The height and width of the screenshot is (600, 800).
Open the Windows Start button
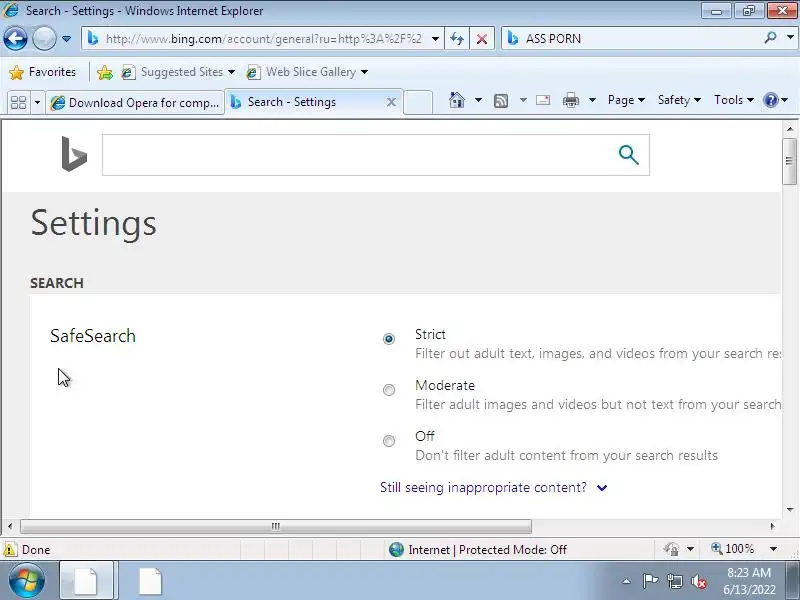(x=27, y=581)
